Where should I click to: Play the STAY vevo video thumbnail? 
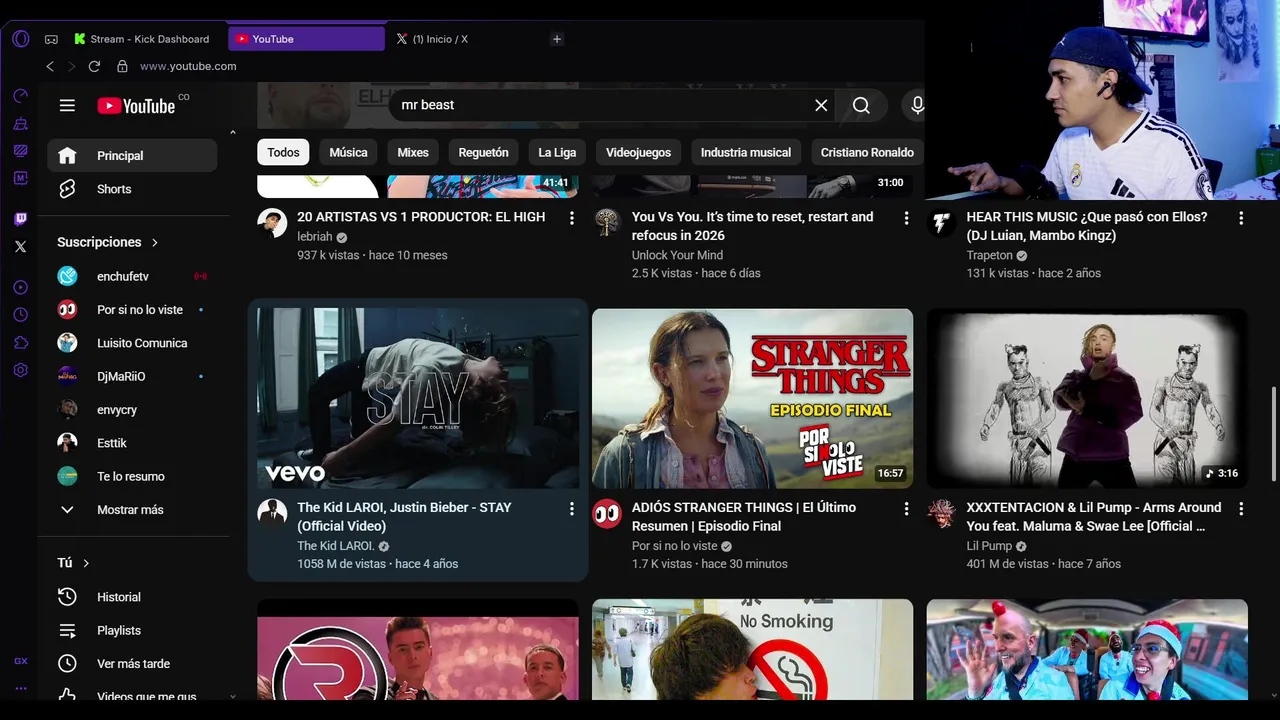click(x=418, y=398)
